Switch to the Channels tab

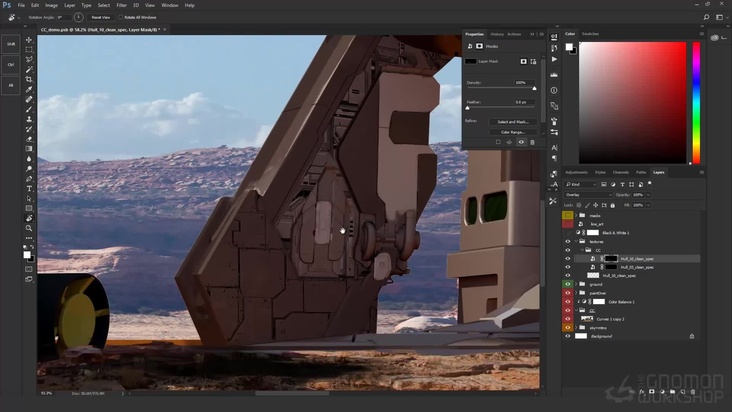click(x=620, y=172)
